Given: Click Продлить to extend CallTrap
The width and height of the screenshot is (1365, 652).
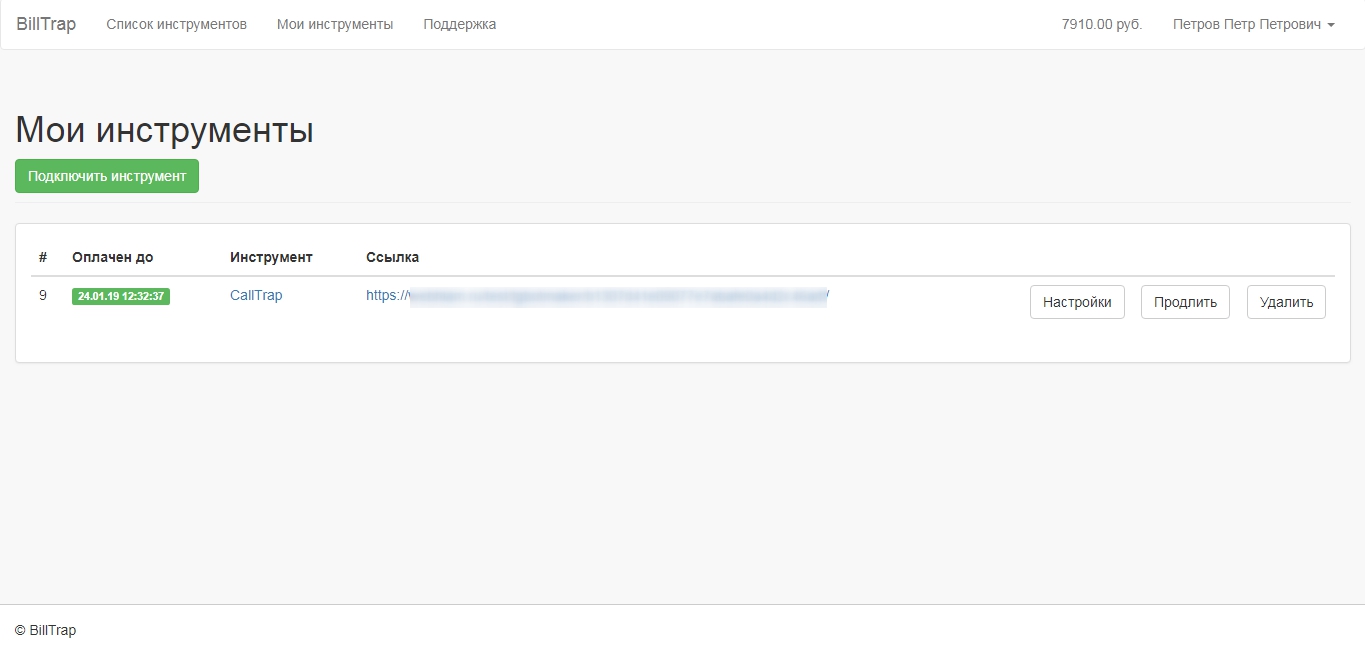Looking at the screenshot, I should pyautogui.click(x=1185, y=302).
